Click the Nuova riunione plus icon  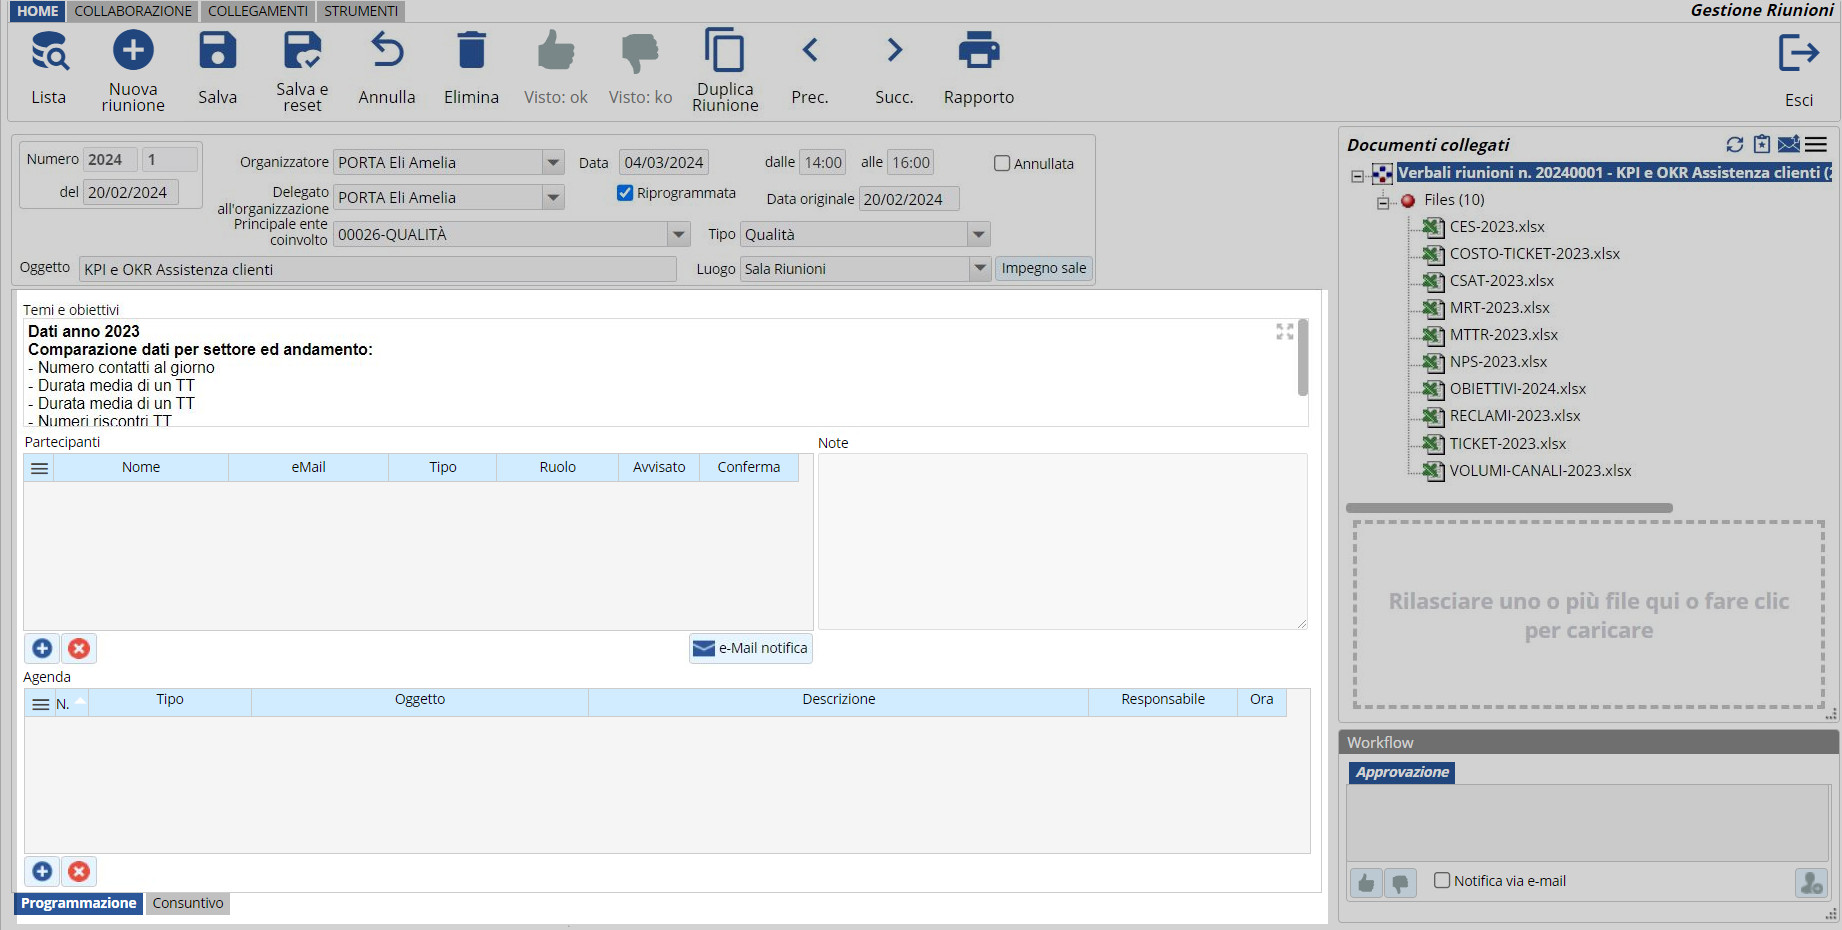[x=133, y=50]
